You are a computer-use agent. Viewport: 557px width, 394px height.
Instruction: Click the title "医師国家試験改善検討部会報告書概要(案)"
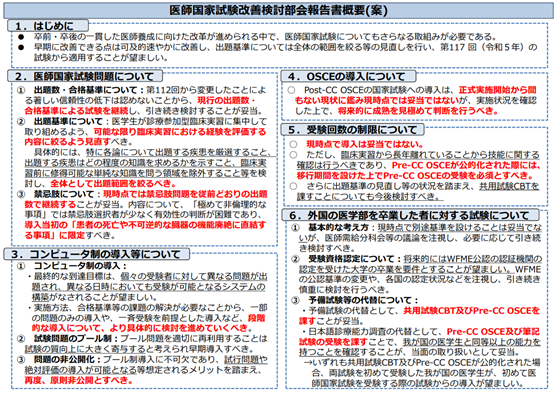coord(278,10)
